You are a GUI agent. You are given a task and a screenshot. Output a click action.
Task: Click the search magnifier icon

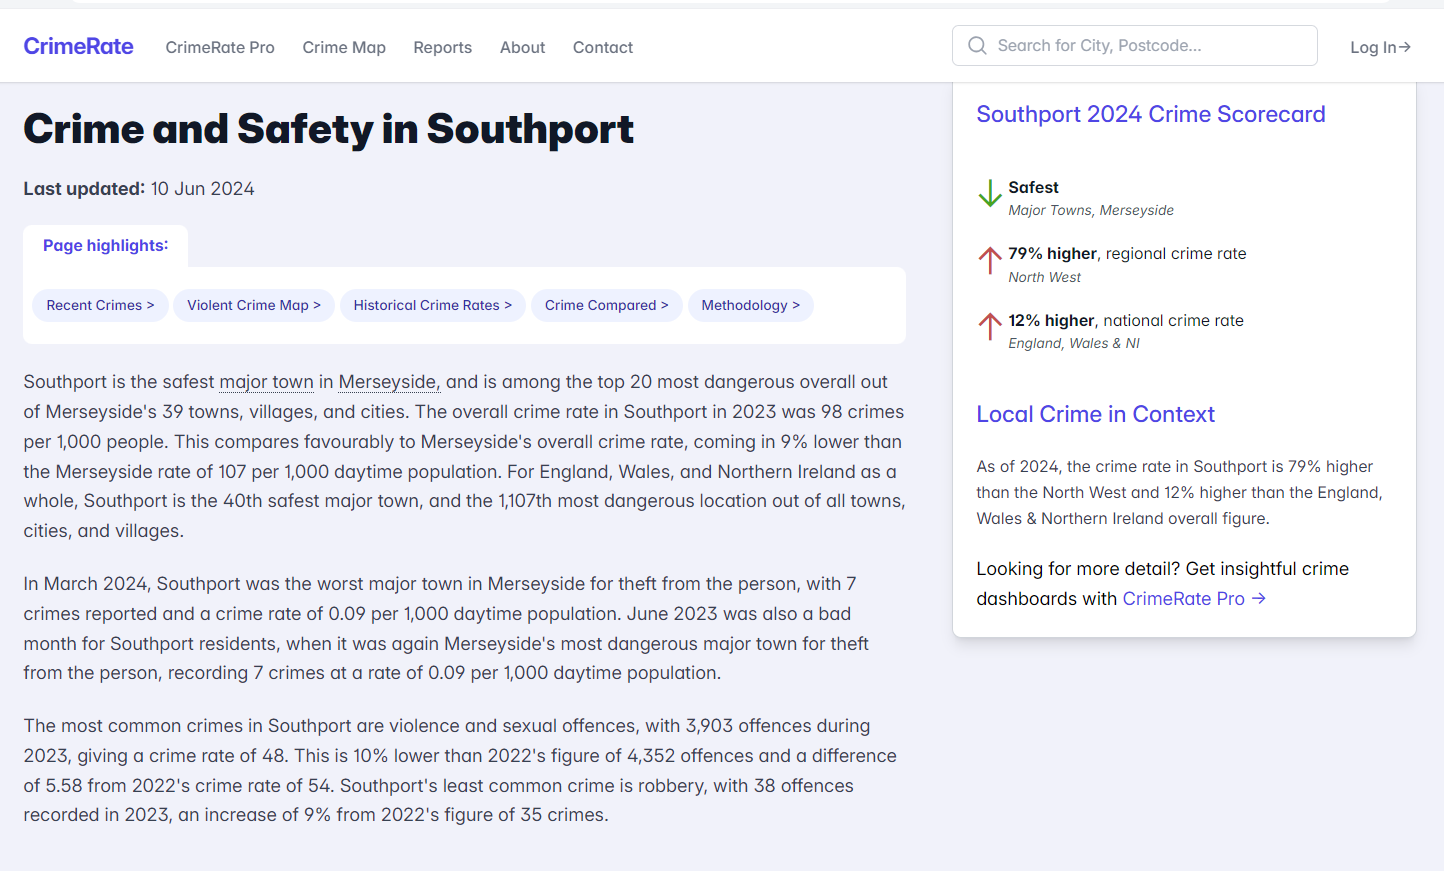977,46
